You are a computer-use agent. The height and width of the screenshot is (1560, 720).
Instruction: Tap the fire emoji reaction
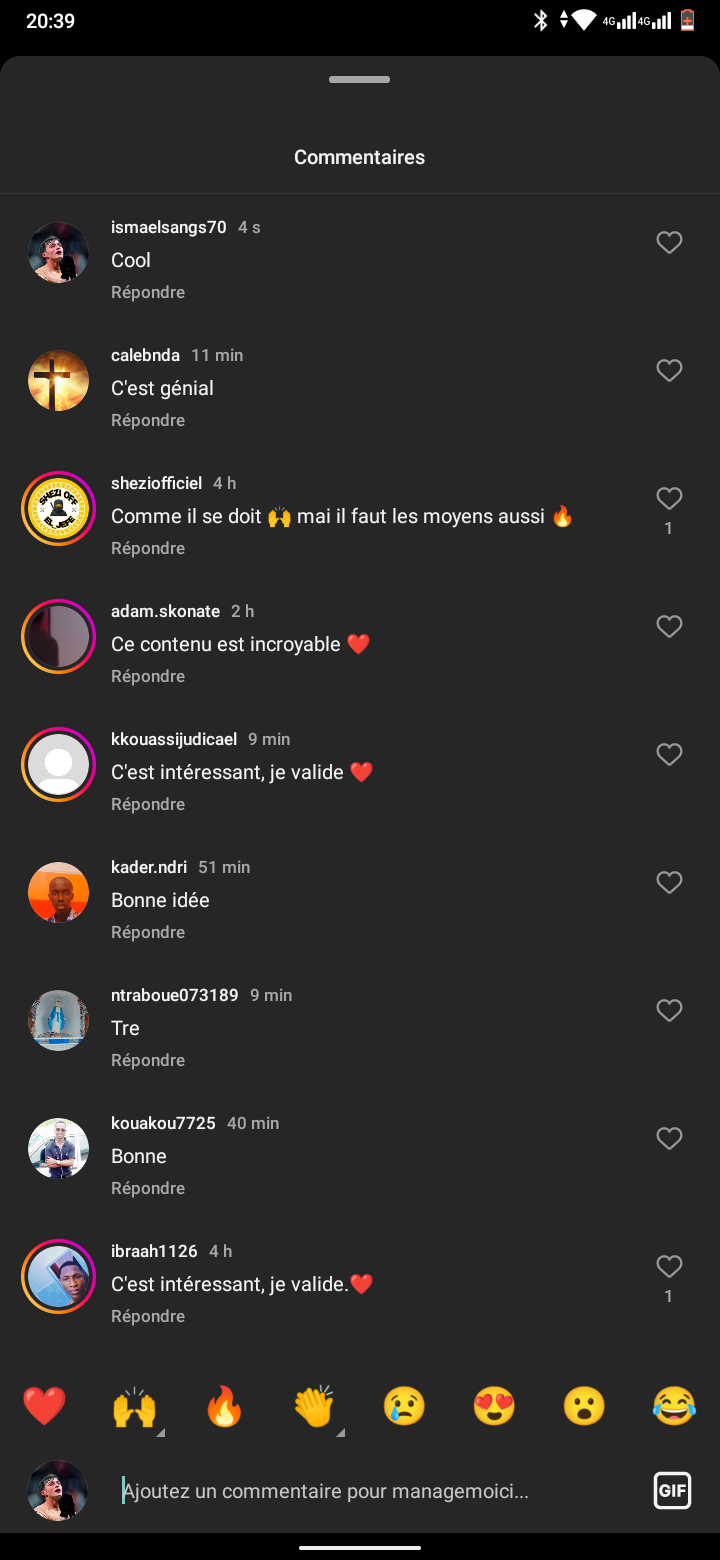point(224,1406)
